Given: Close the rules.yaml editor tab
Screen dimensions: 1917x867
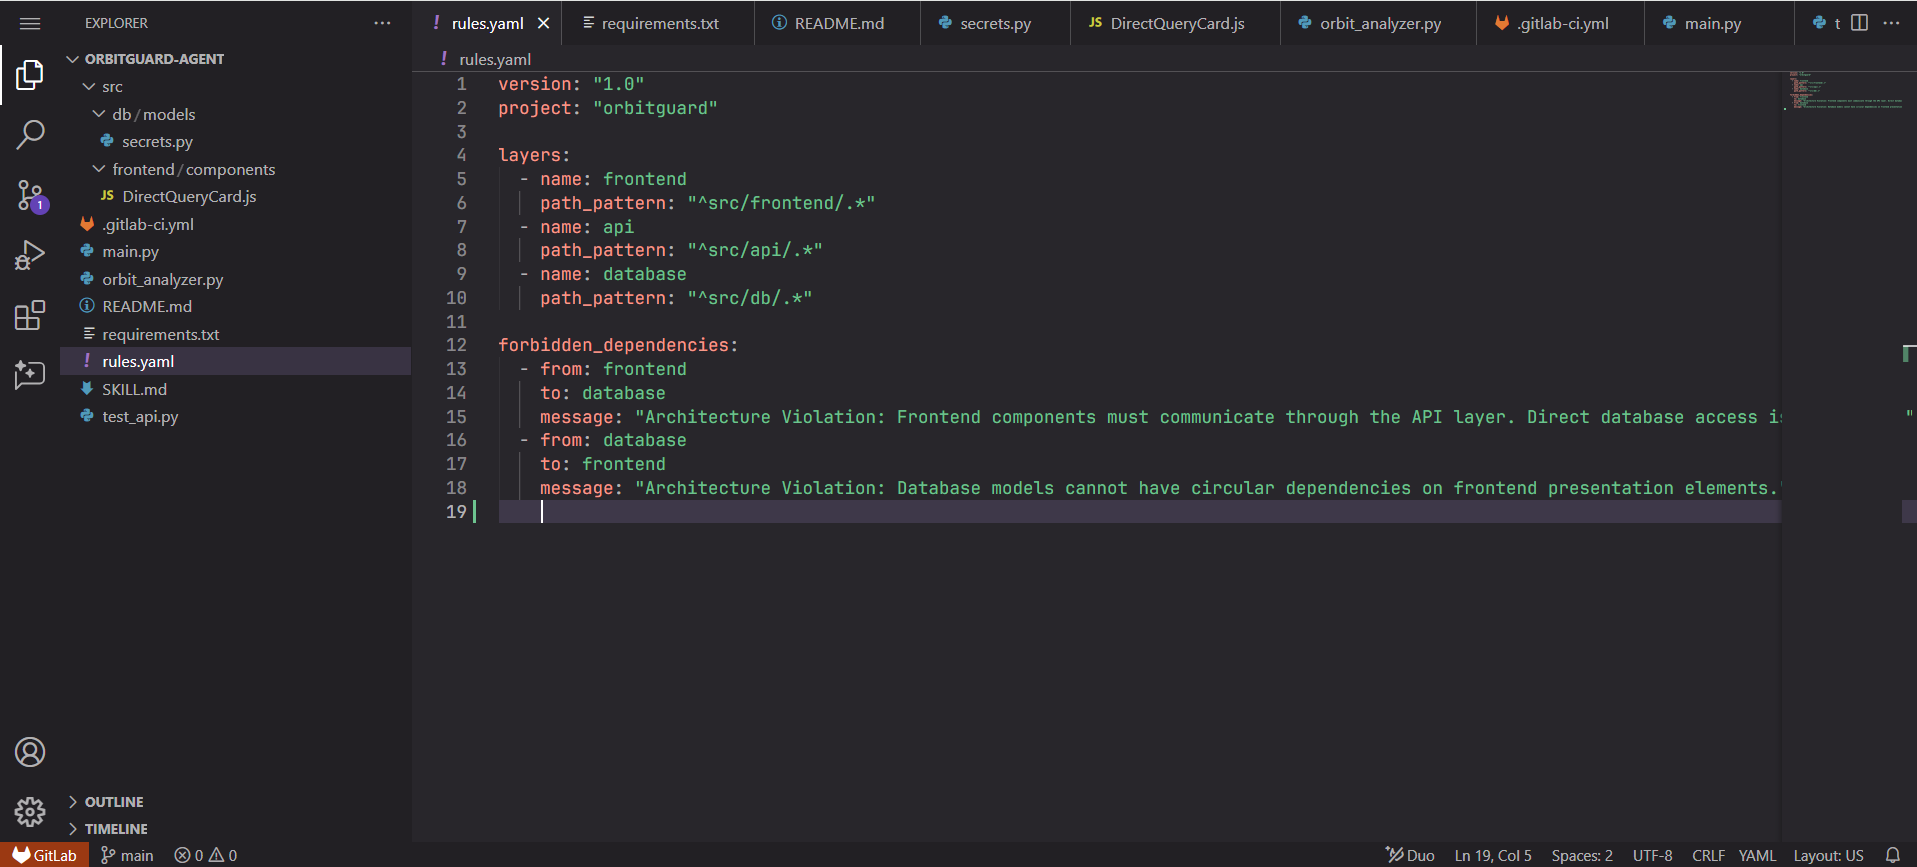Looking at the screenshot, I should click(x=544, y=23).
